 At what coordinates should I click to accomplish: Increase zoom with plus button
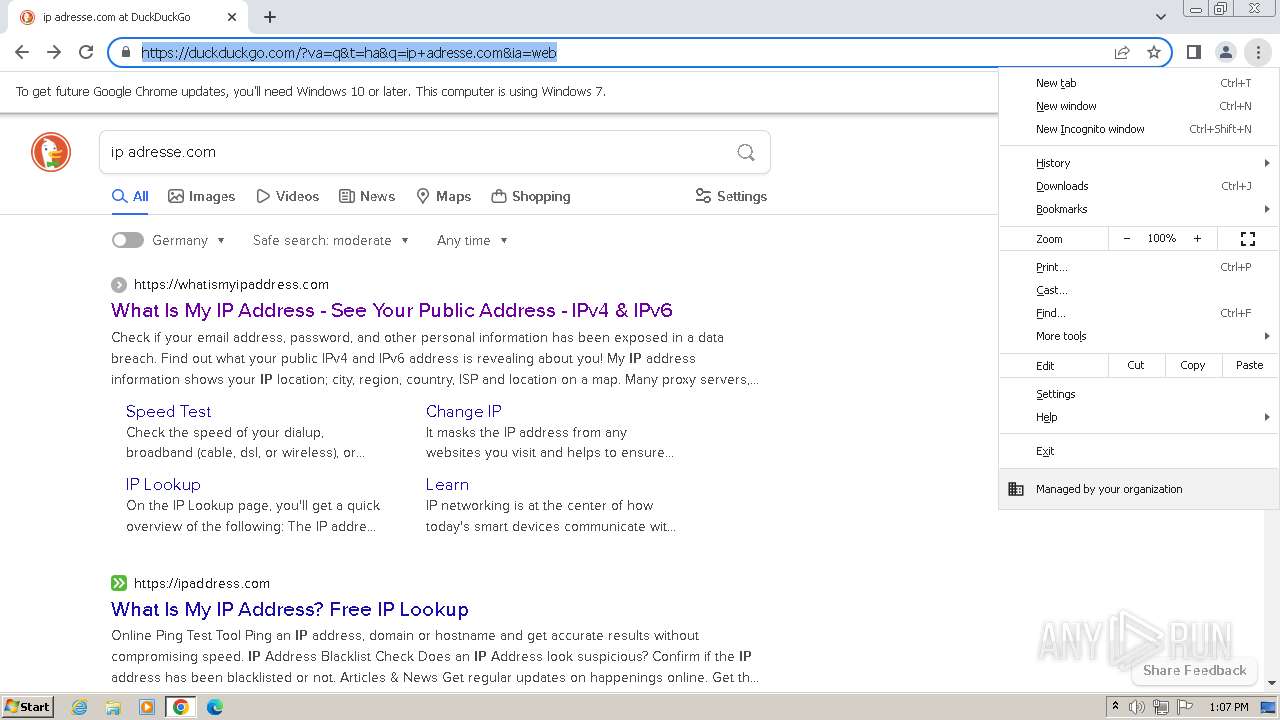click(1197, 239)
